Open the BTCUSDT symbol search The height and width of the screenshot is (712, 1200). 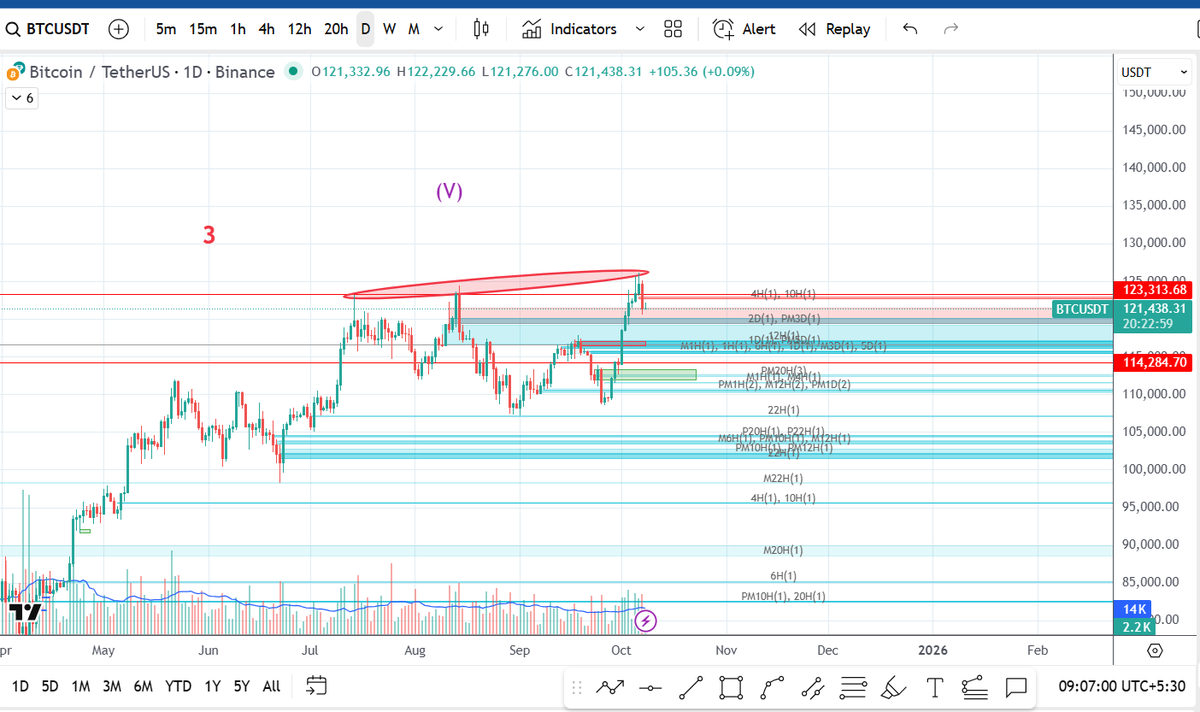click(49, 29)
